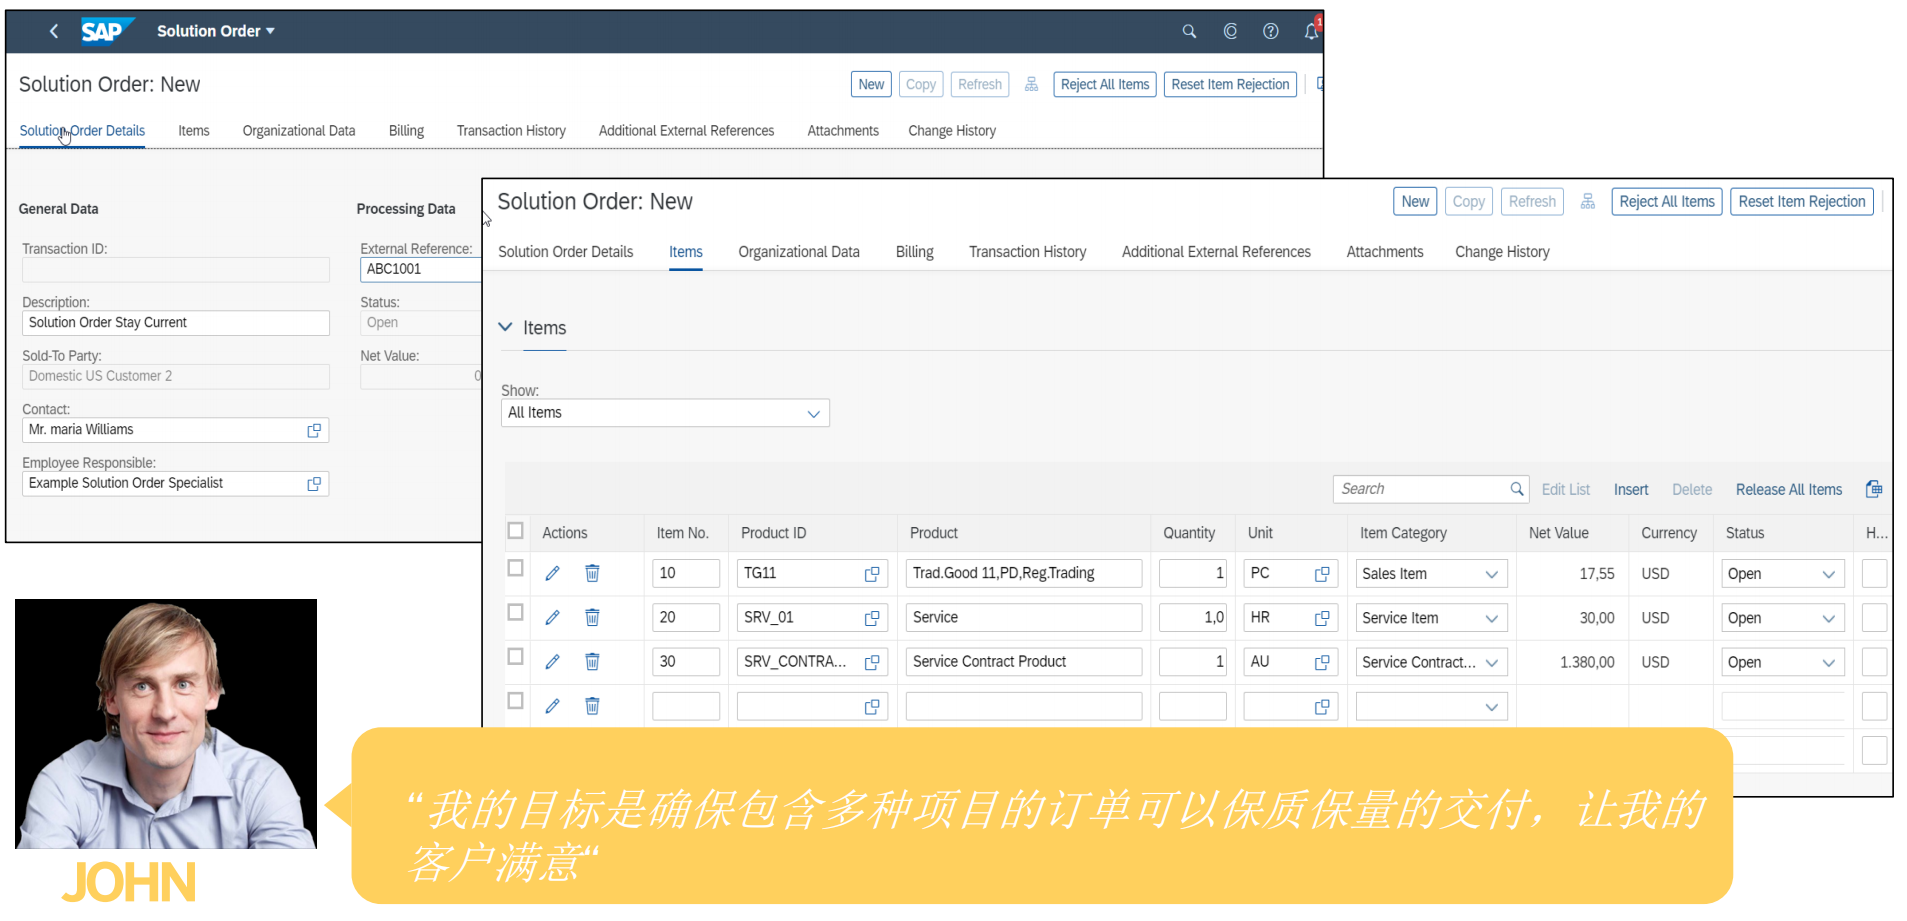Click Reject All Items in the back window
The width and height of the screenshot is (1907, 921).
tap(1105, 84)
